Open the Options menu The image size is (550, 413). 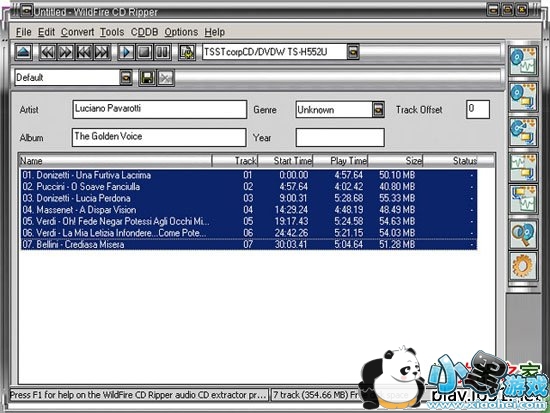coord(181,32)
